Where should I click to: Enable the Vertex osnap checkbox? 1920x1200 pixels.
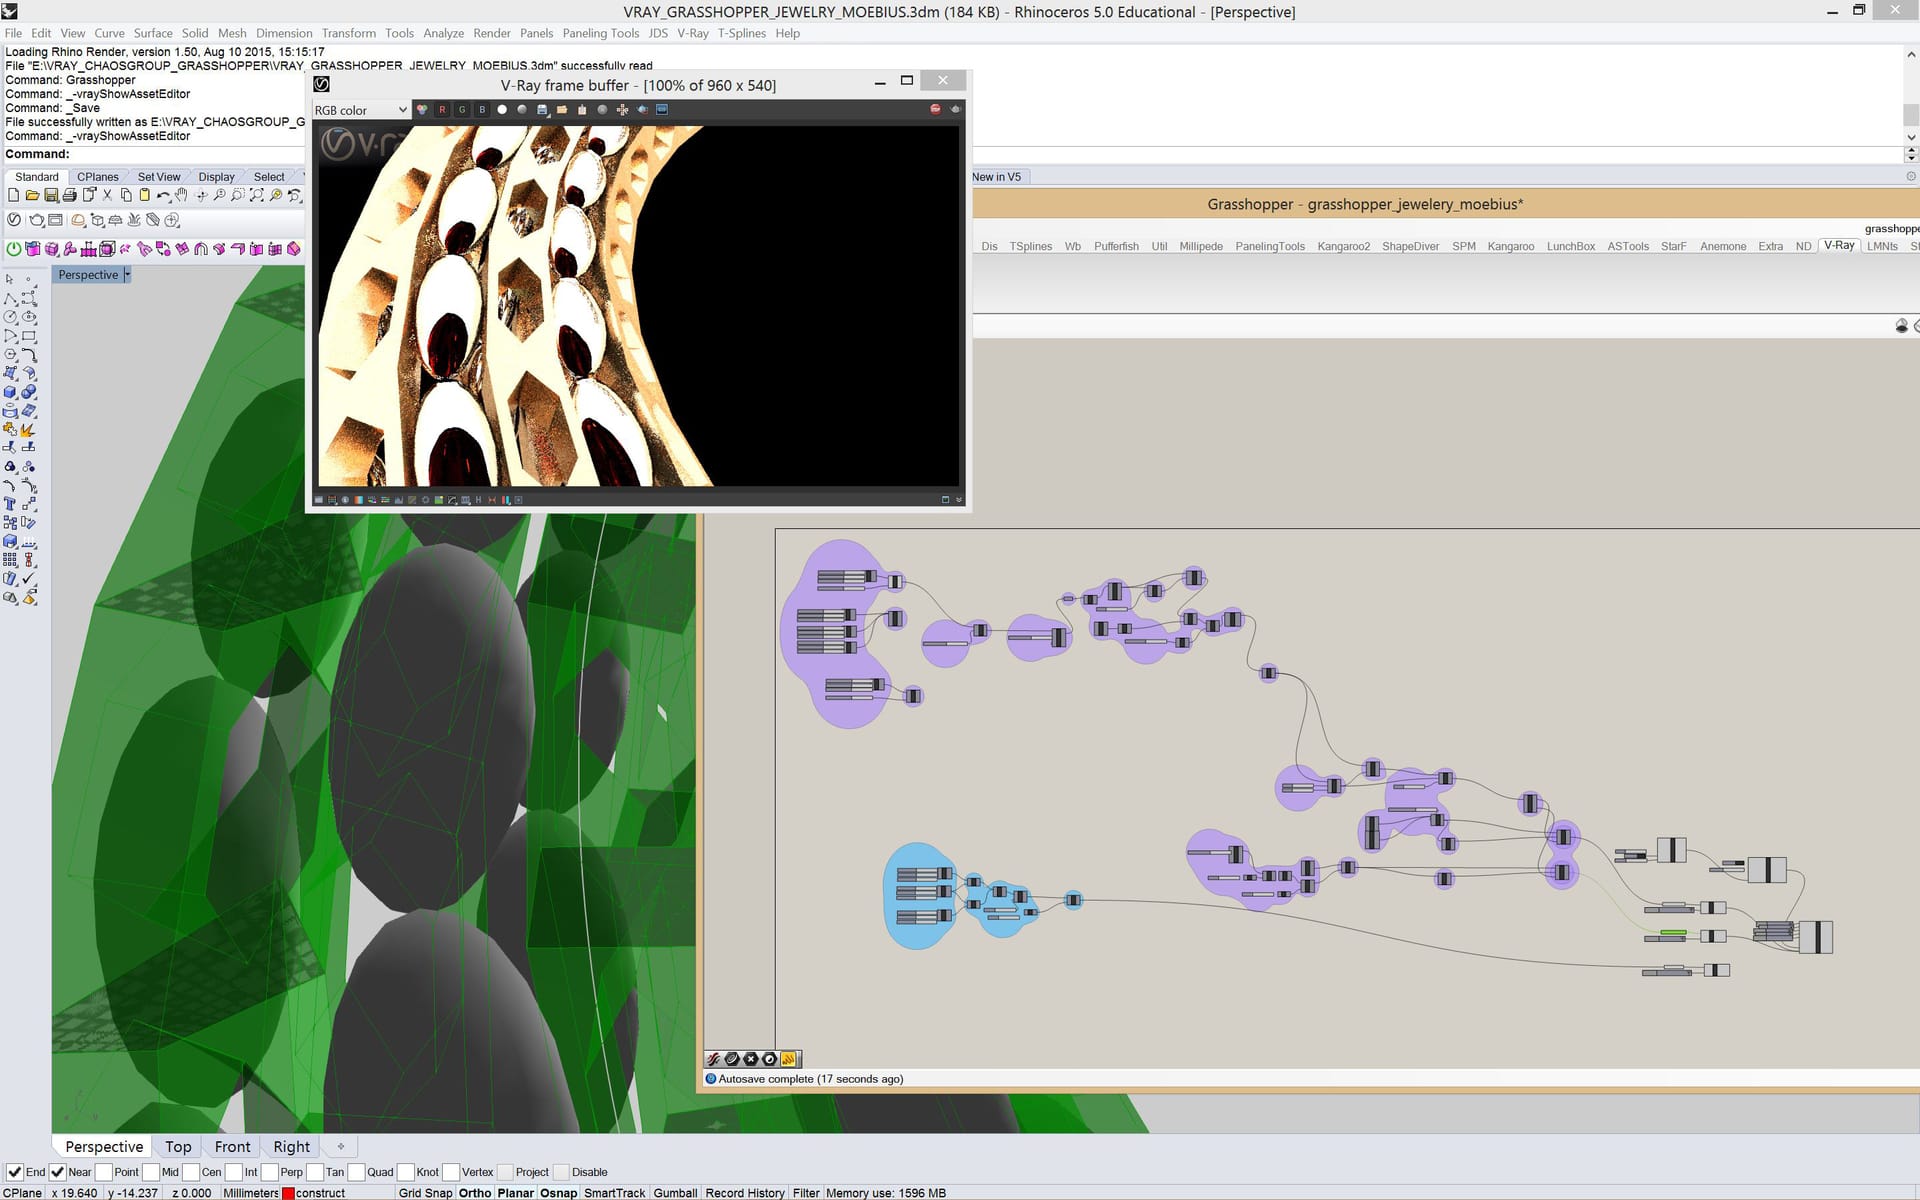pyautogui.click(x=451, y=1172)
